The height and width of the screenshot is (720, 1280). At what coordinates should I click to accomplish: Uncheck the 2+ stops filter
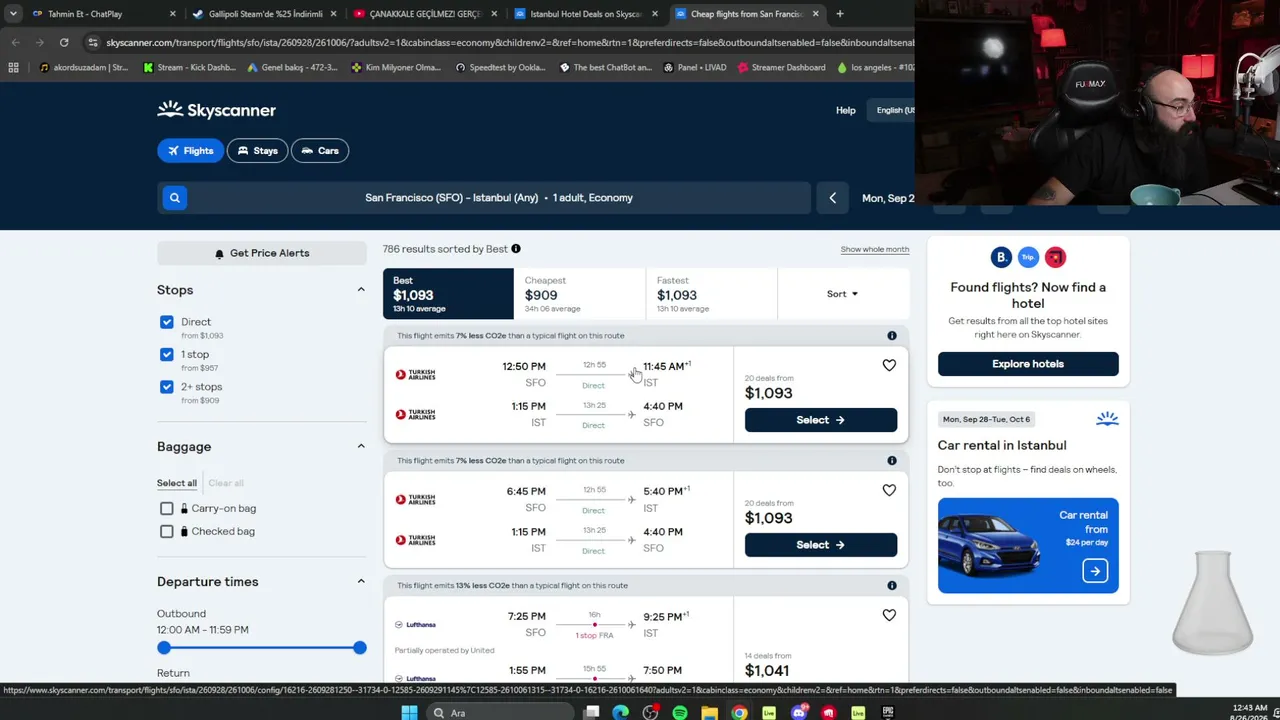pos(167,387)
